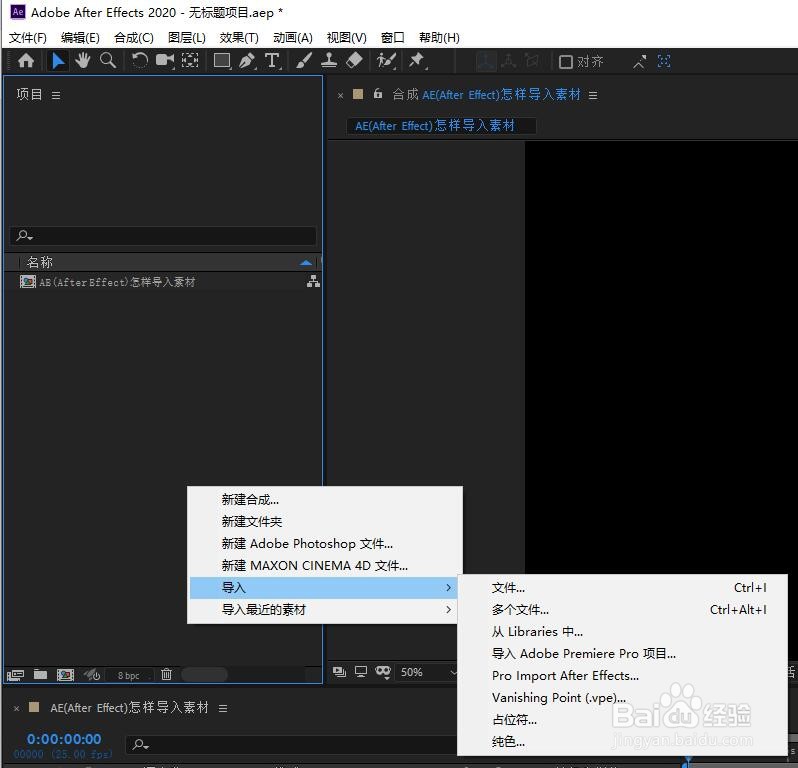Open the 合成(C) menu
798x768 pixels.
[134, 38]
